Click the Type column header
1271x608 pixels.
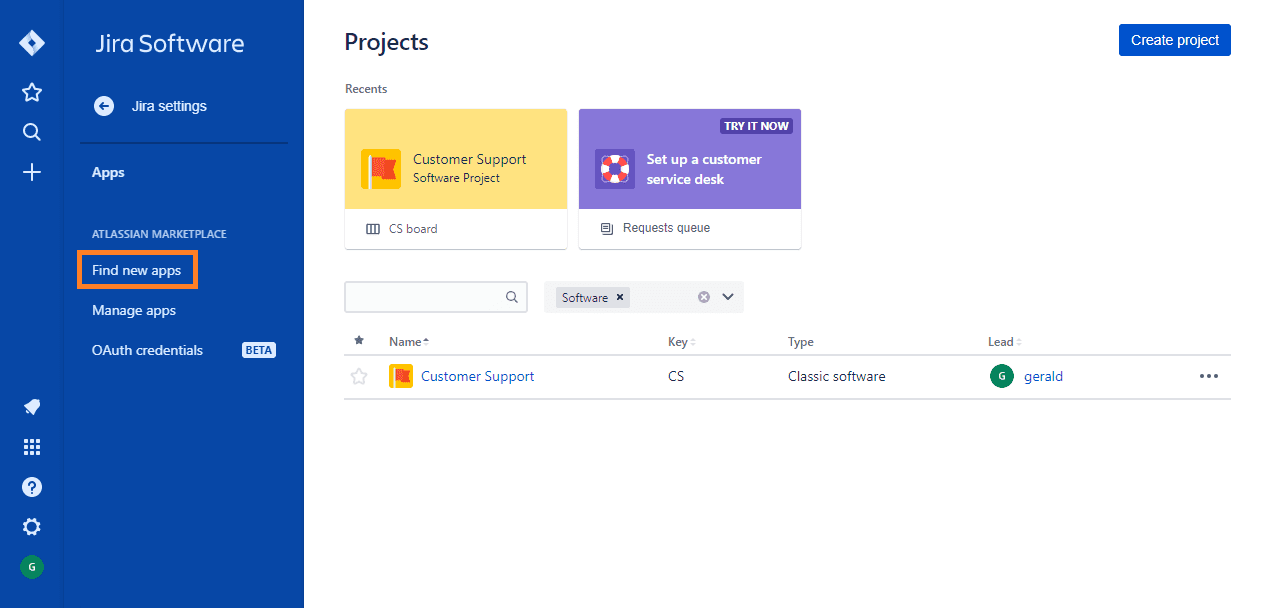801,342
